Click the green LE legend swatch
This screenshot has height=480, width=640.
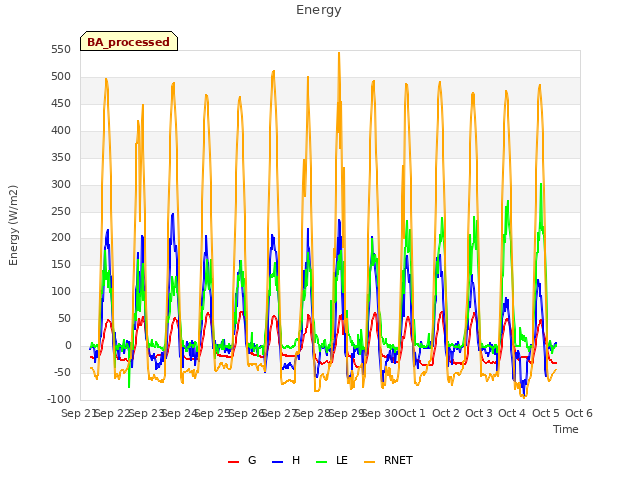tap(322, 462)
